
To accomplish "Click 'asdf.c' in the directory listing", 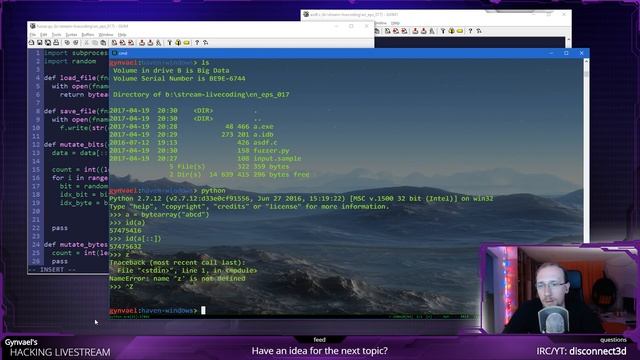I will pyautogui.click(x=265, y=142).
